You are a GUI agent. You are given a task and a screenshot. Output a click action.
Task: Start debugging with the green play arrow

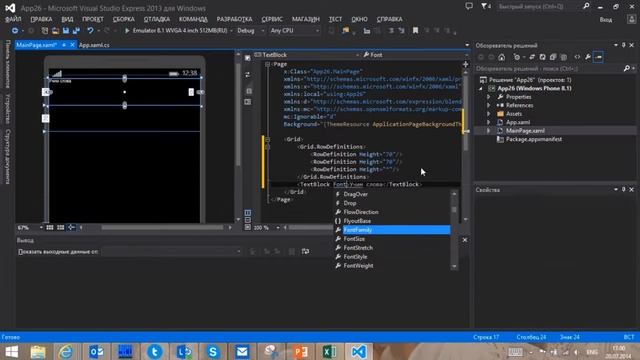127,31
